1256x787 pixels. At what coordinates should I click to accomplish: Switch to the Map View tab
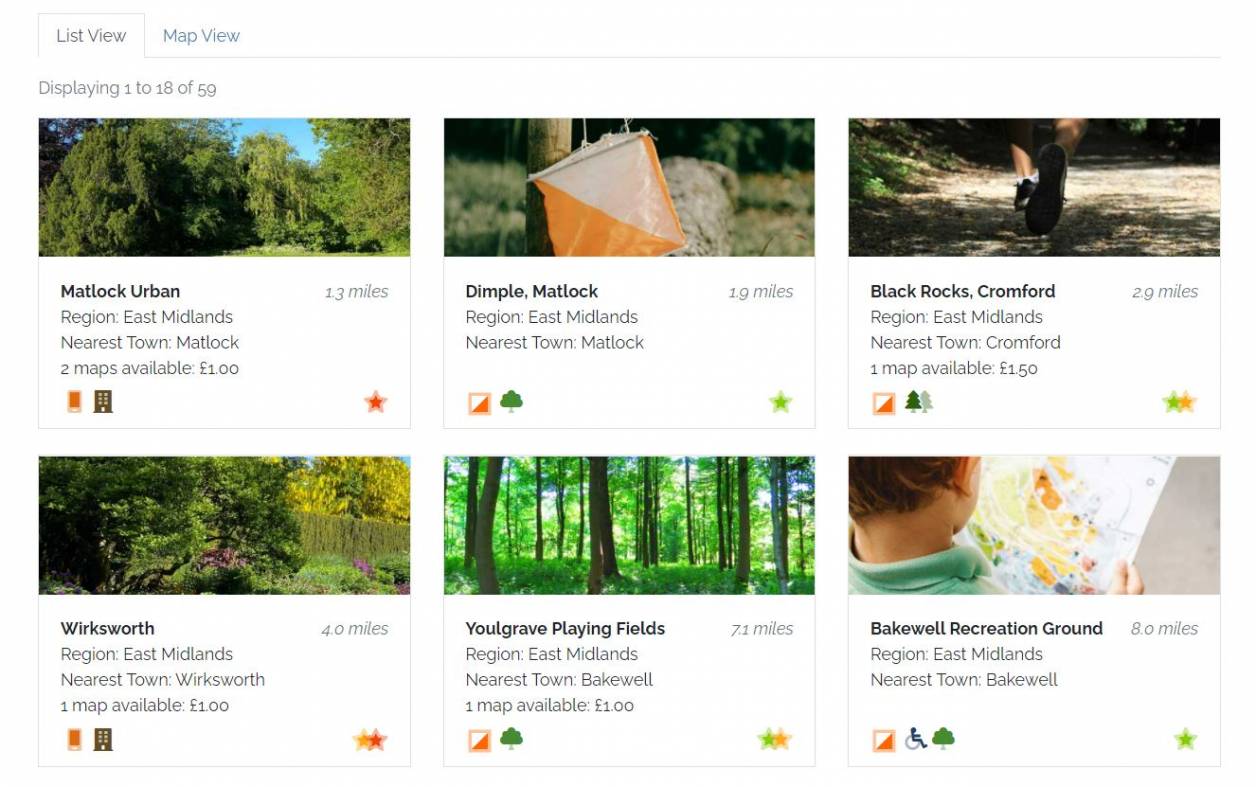tap(201, 36)
